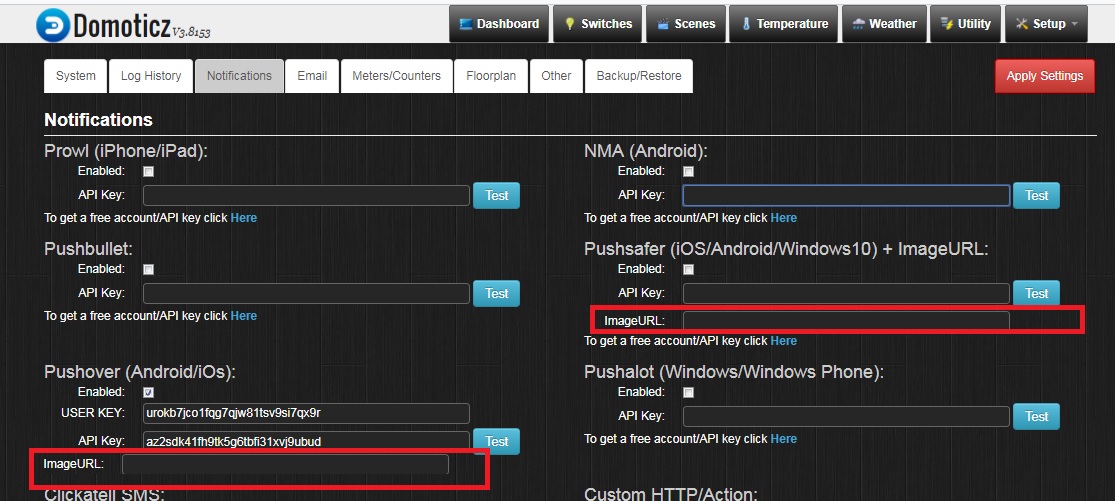Click the Pushover API Key field
Image resolution: width=1115 pixels, height=501 pixels.
(x=306, y=441)
